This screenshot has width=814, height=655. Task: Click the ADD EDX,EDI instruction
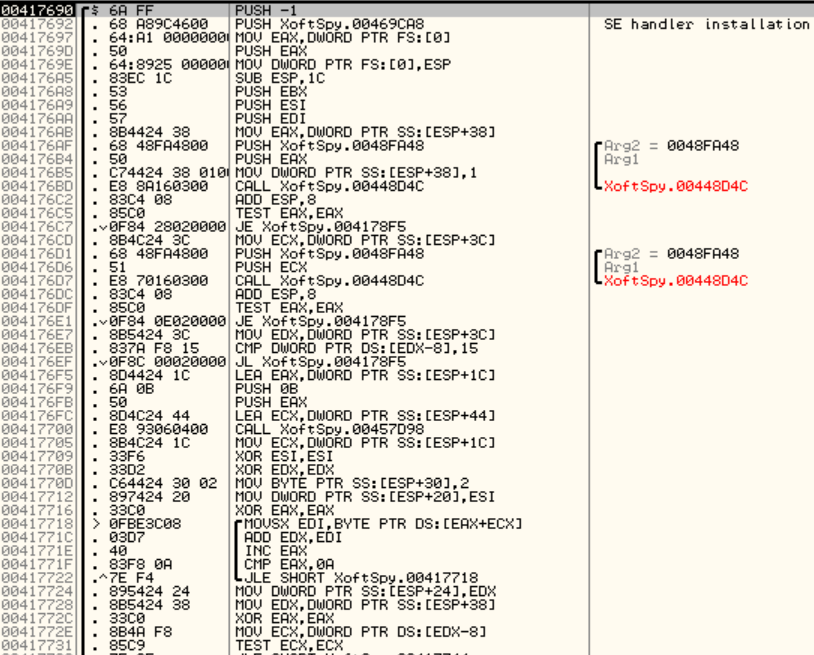click(x=293, y=537)
